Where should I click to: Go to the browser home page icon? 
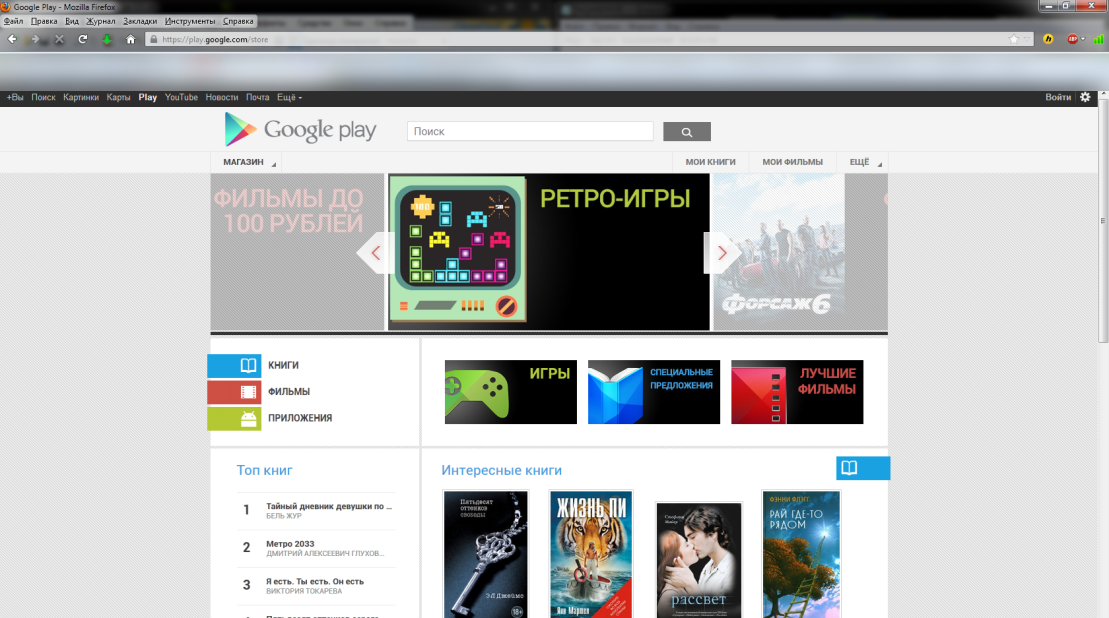(x=130, y=40)
